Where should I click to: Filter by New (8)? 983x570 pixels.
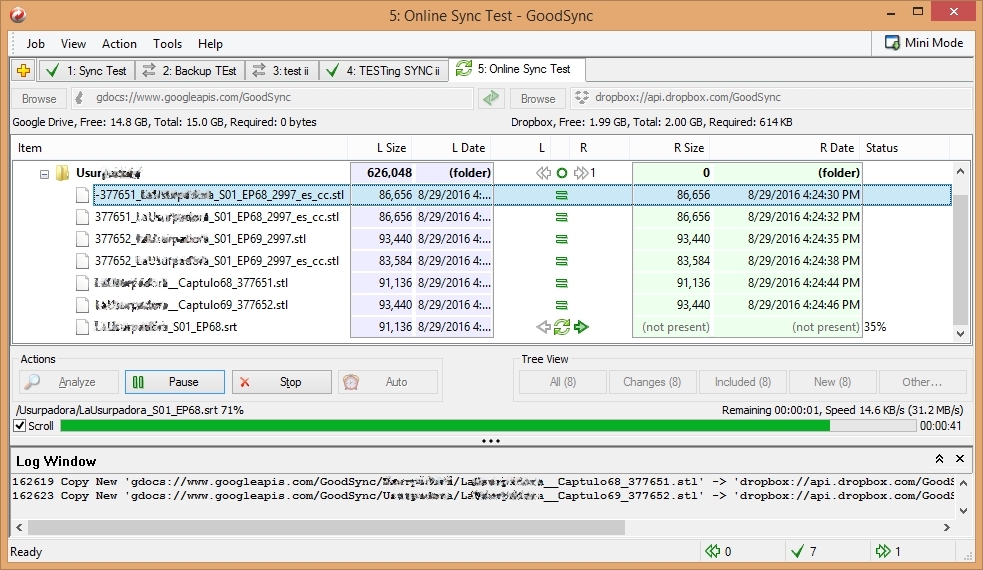pyautogui.click(x=833, y=382)
